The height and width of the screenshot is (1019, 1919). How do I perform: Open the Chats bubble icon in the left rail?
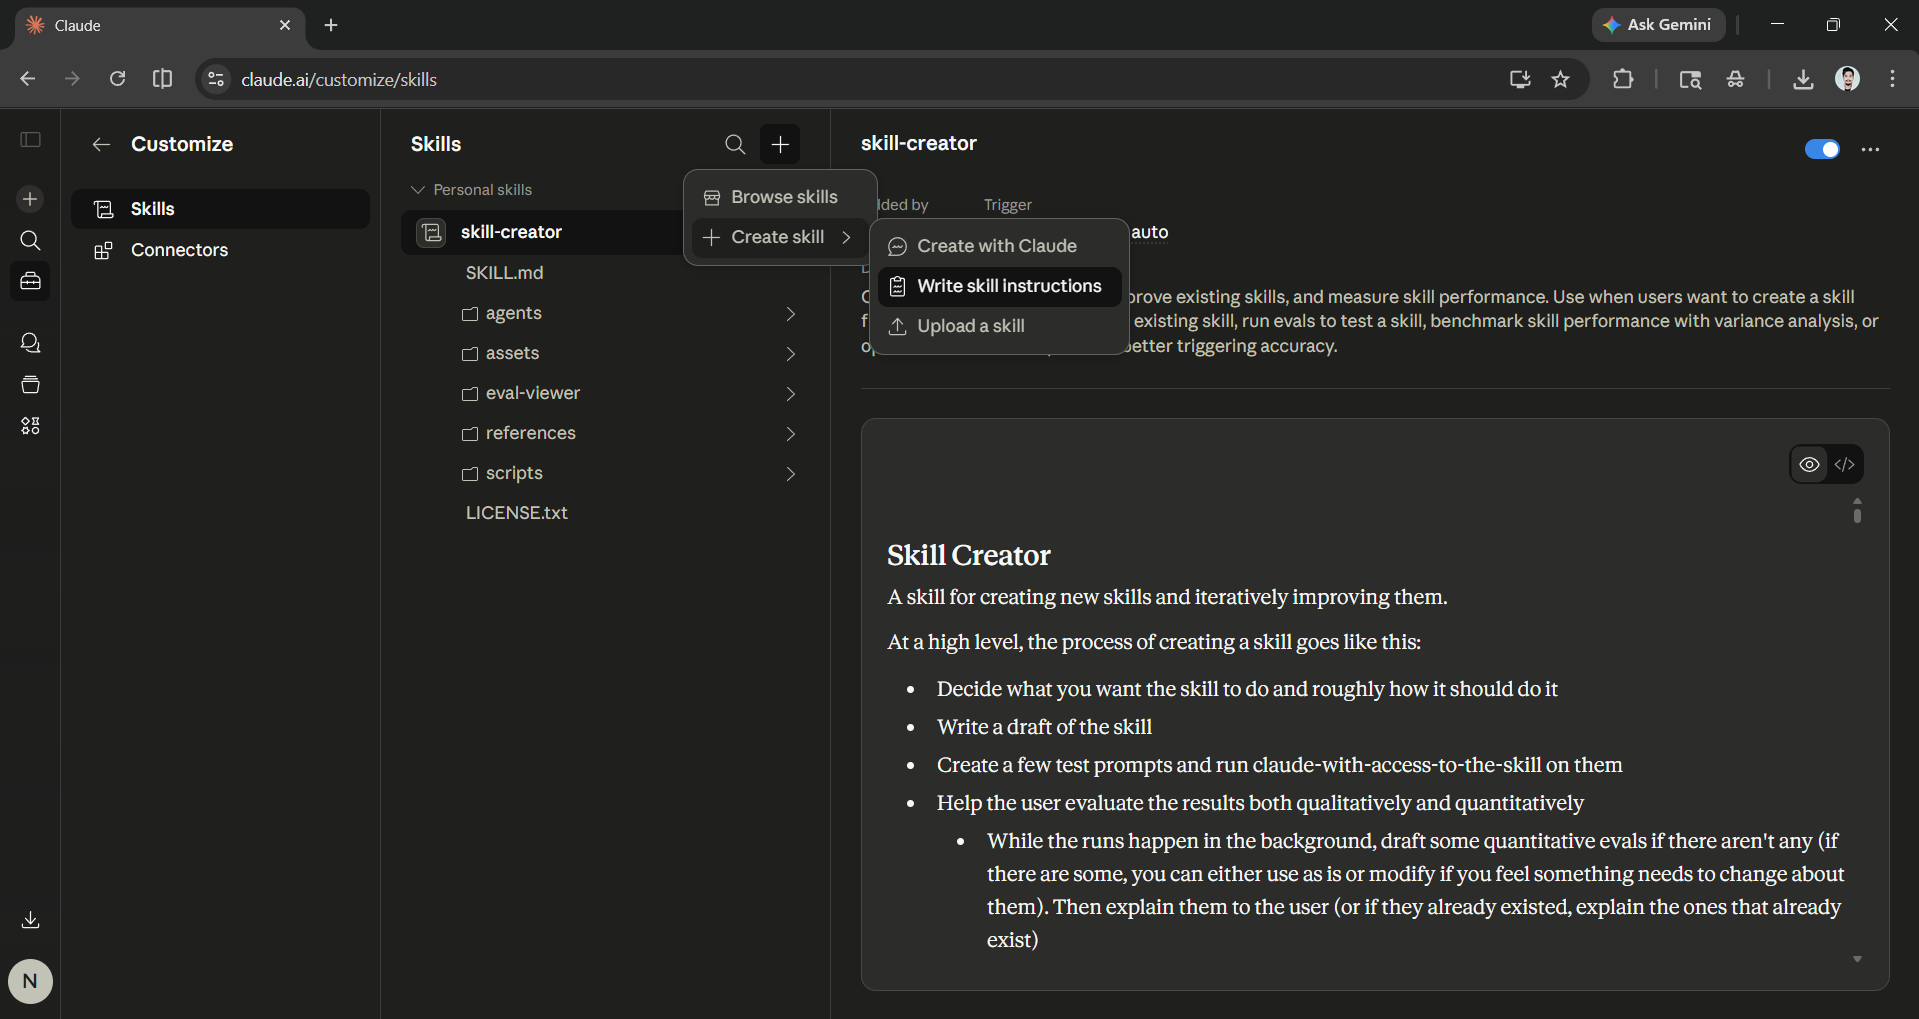click(31, 343)
